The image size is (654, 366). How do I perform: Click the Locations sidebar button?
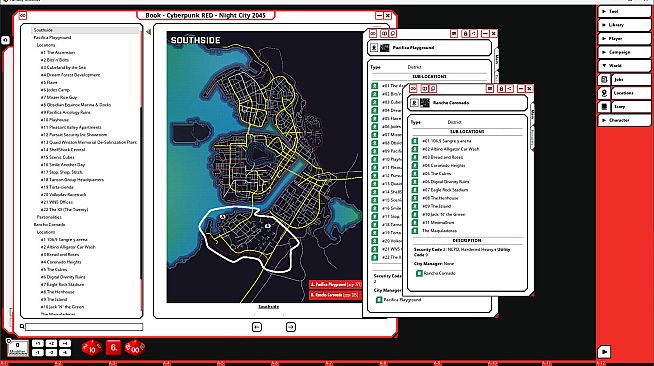click(631, 93)
